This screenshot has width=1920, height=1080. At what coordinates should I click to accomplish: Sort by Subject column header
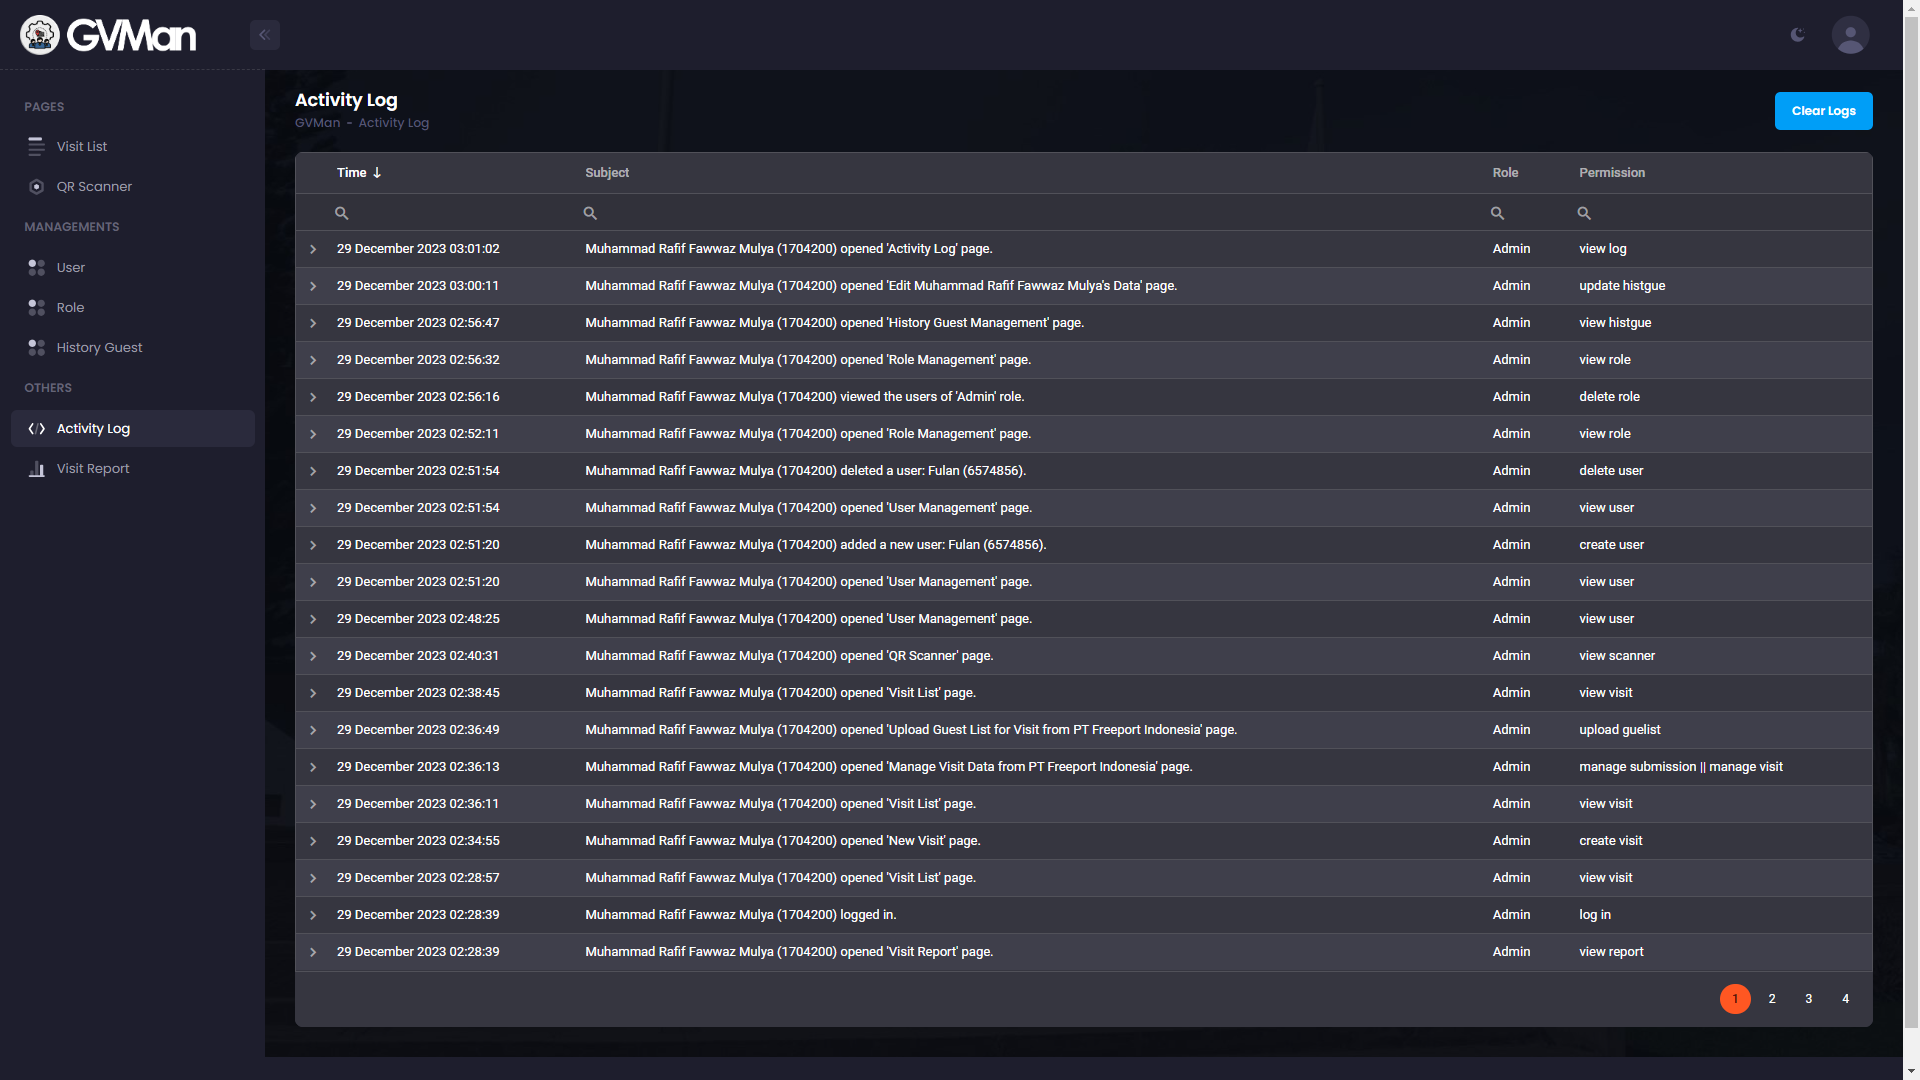pyautogui.click(x=607, y=173)
